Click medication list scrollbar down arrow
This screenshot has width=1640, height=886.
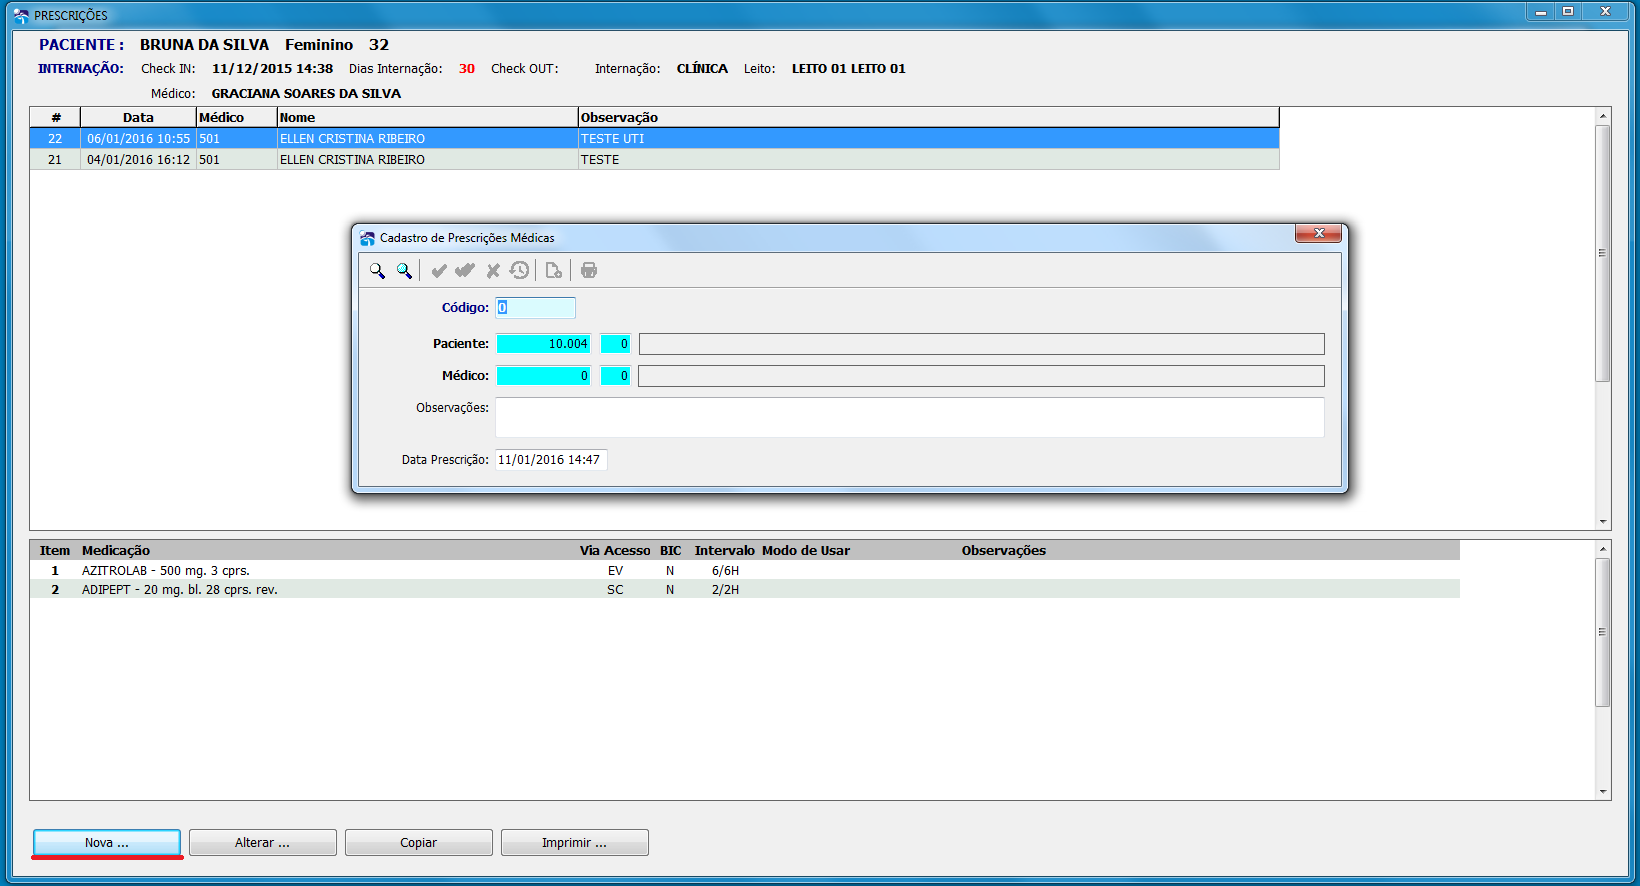point(1603,791)
